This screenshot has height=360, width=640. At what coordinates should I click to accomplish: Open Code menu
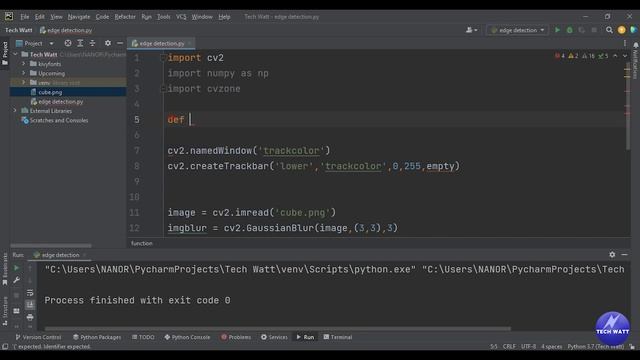point(102,17)
